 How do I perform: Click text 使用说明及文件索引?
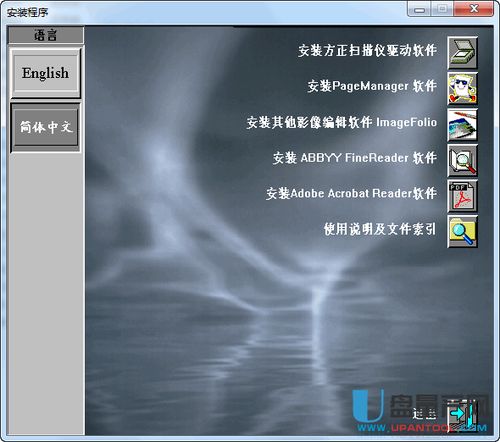[x=380, y=229]
